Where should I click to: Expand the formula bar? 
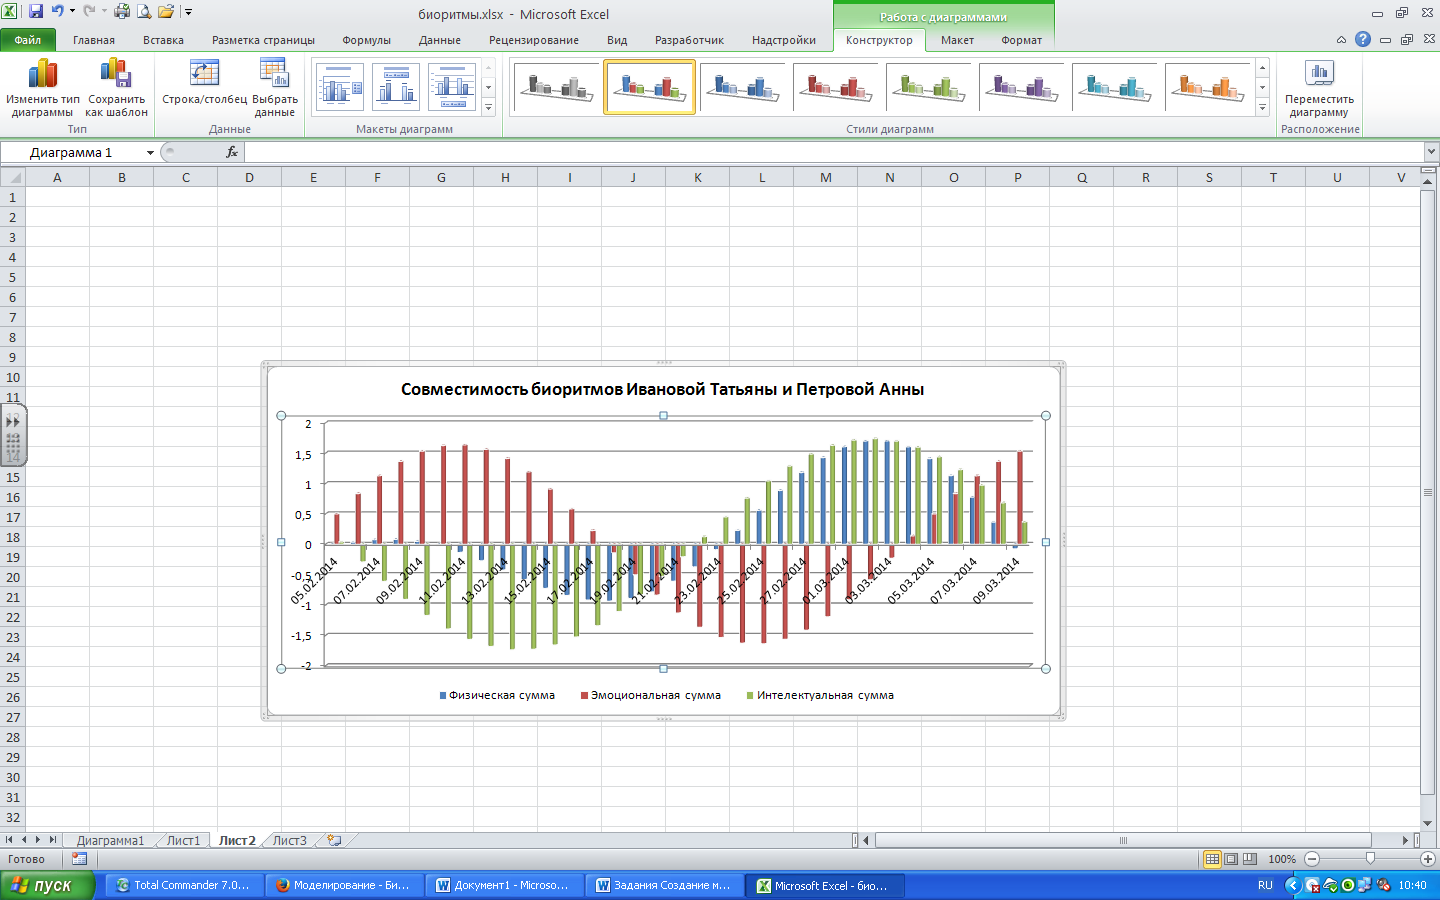[x=1431, y=152]
